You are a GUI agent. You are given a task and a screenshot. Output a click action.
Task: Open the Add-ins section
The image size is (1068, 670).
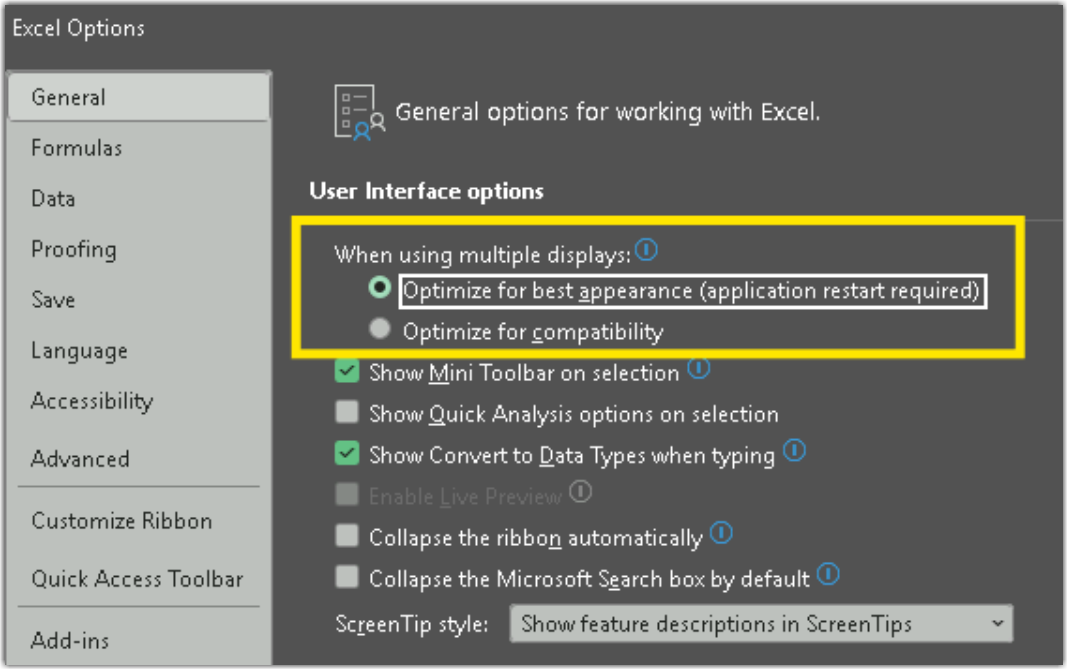pos(69,640)
